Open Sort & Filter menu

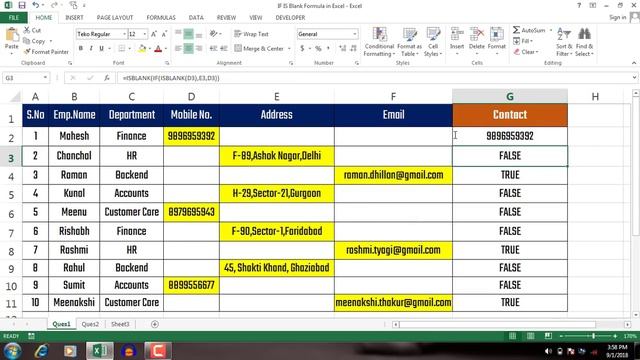(564, 42)
